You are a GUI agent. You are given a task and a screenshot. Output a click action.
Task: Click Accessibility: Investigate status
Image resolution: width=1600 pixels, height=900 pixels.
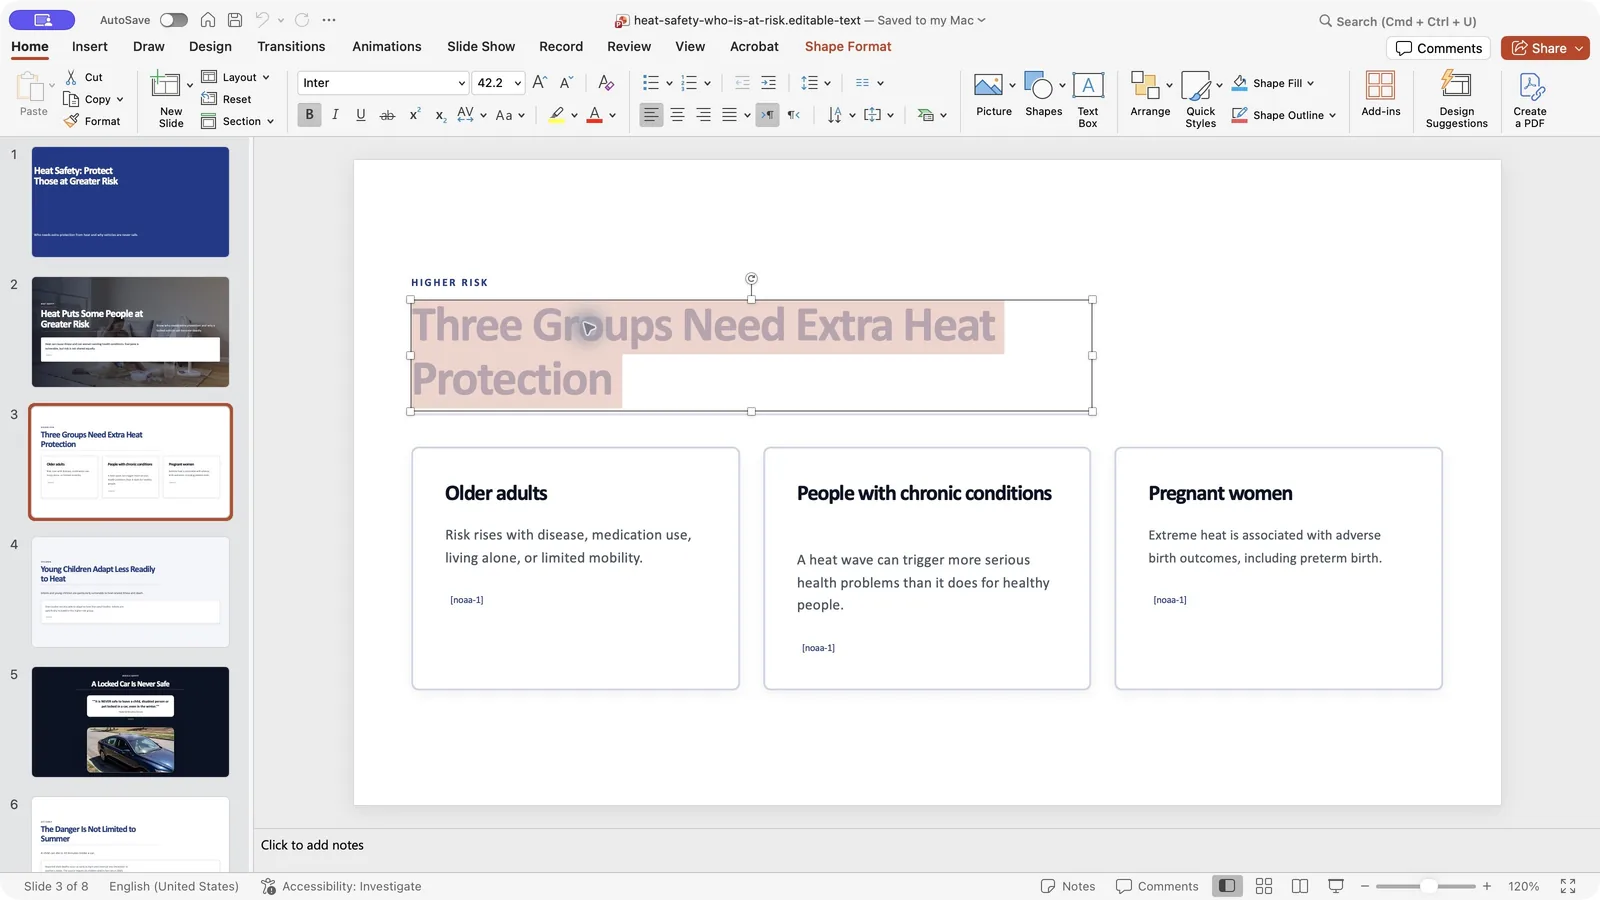coord(341,886)
